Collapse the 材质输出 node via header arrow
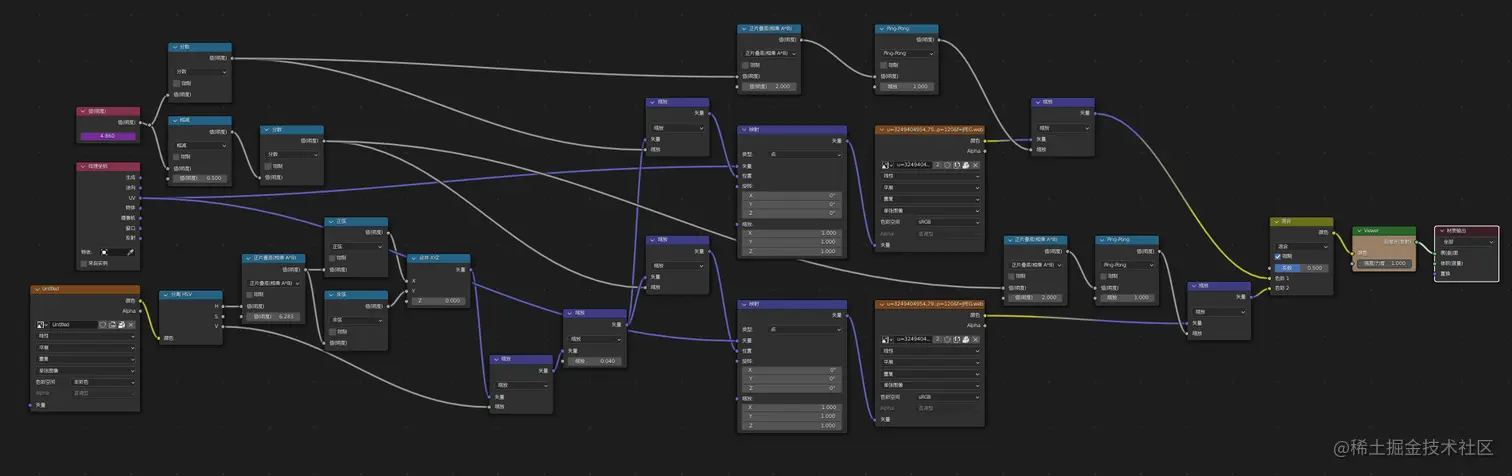Screen dimensions: 1512x476 click(x=1442, y=231)
